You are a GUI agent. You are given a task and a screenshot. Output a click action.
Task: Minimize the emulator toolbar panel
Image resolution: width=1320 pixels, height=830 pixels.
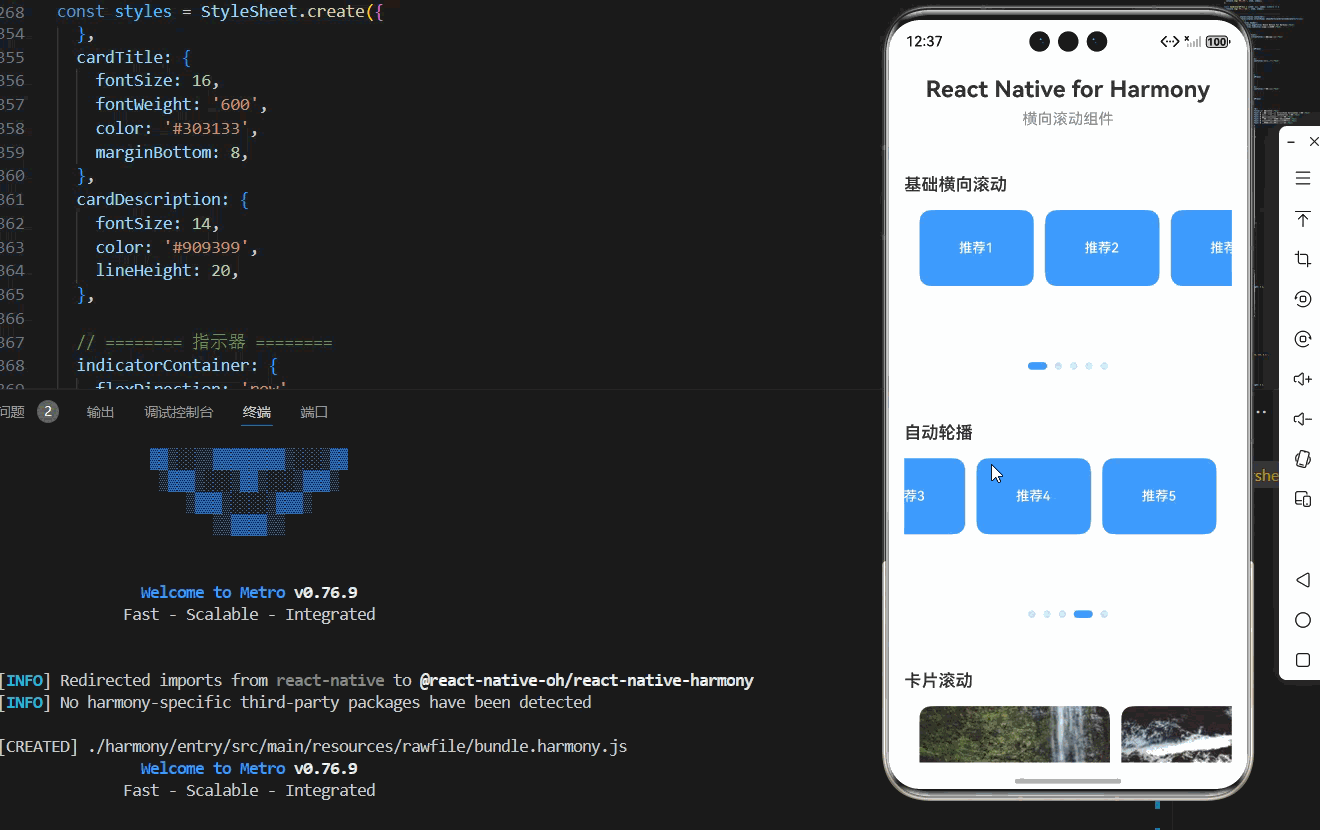point(1291,142)
